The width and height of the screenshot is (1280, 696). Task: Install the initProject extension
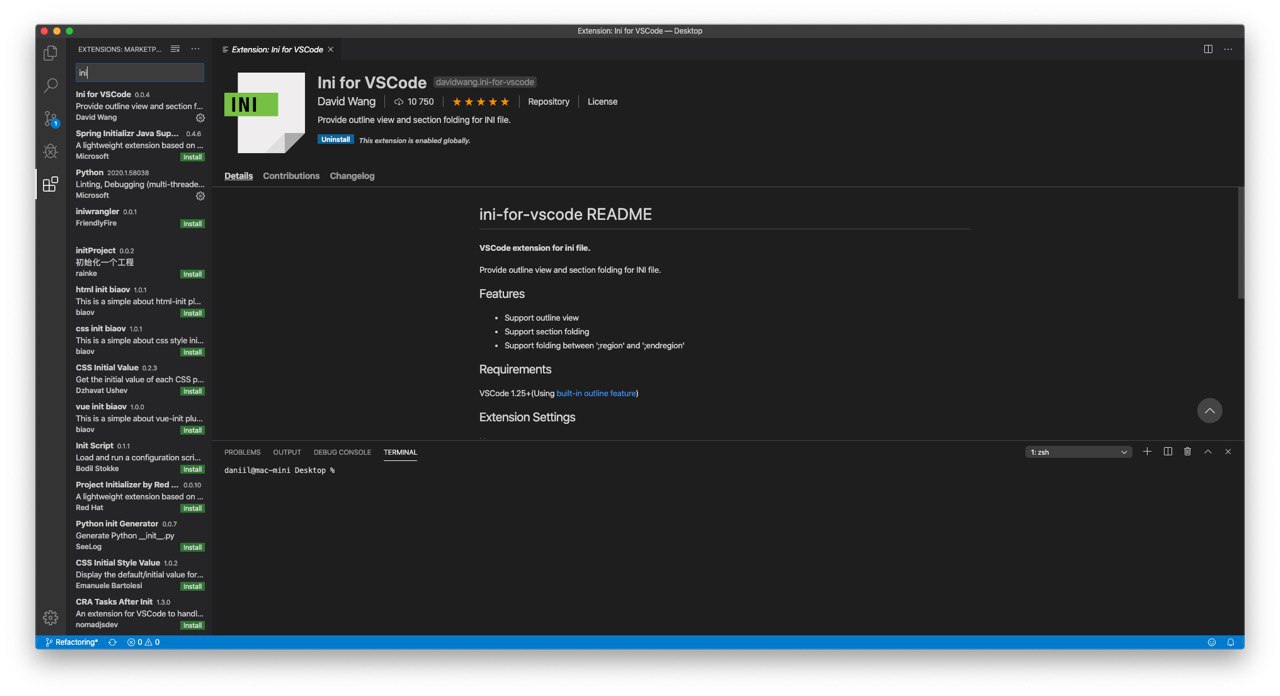[192, 274]
